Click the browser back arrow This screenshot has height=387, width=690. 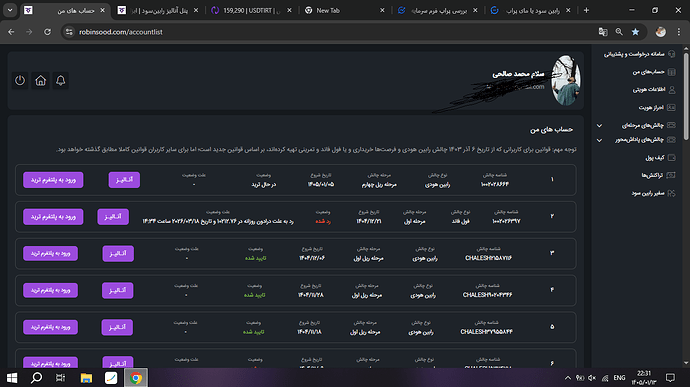coord(11,32)
